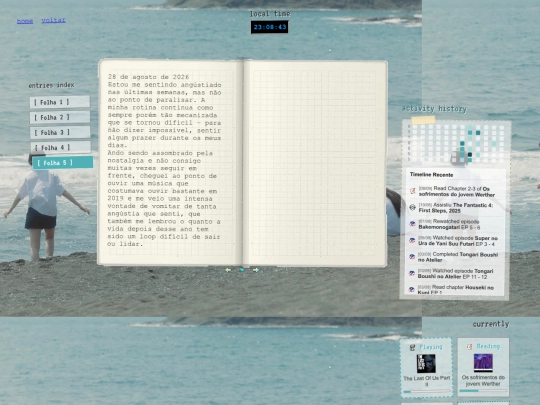
Task: Click the Werther reading progress bar
Action: (483, 391)
